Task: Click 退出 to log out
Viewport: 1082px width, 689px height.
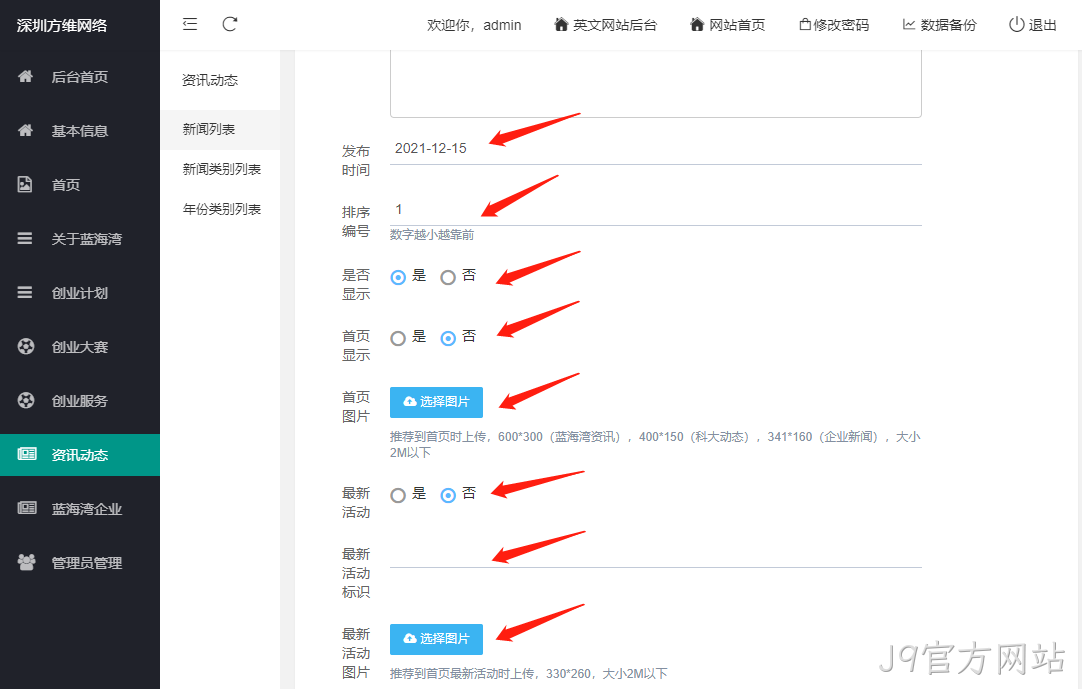Action: pos(1033,25)
